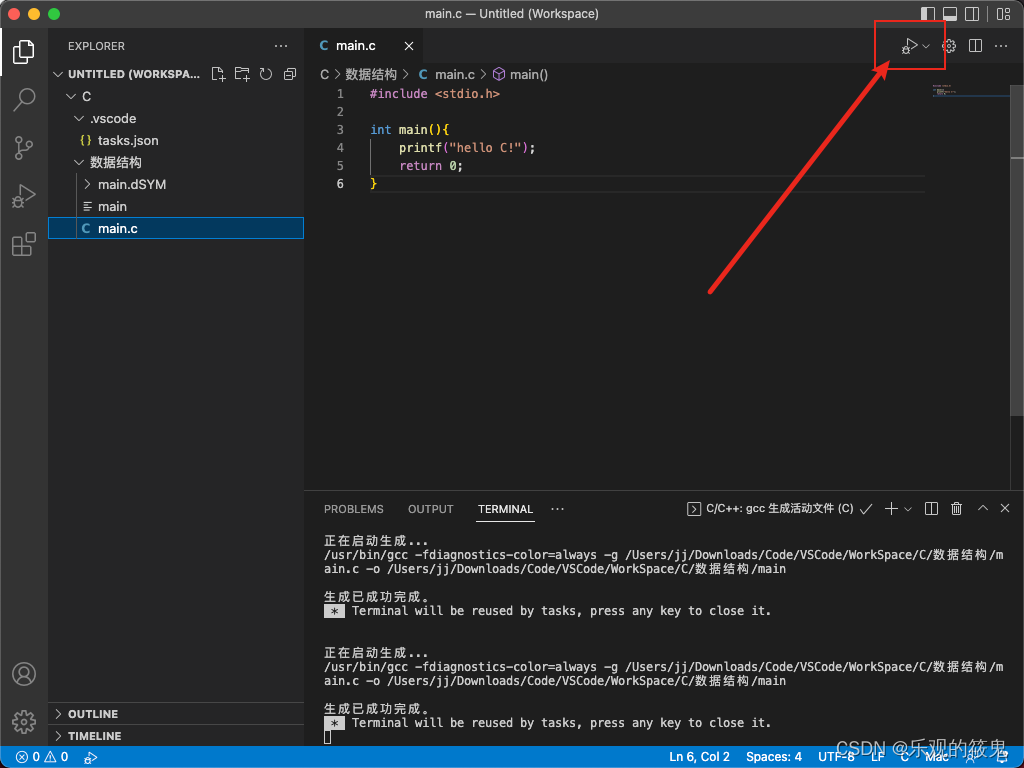
Task: Select the Search icon in the Activity Bar
Action: point(24,100)
